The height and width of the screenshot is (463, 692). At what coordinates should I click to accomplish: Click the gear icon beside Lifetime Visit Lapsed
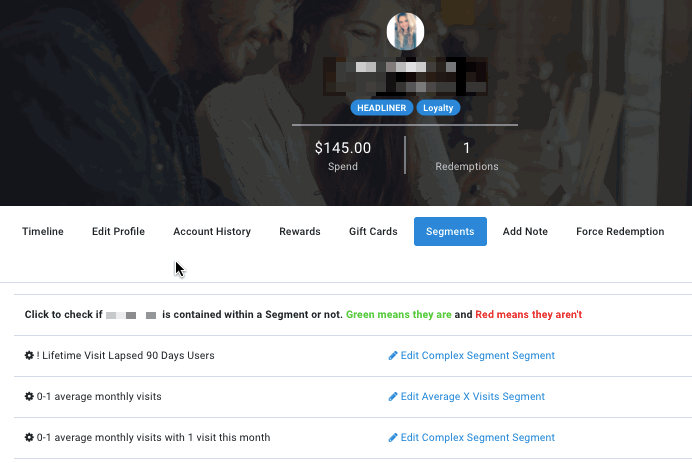pos(29,355)
